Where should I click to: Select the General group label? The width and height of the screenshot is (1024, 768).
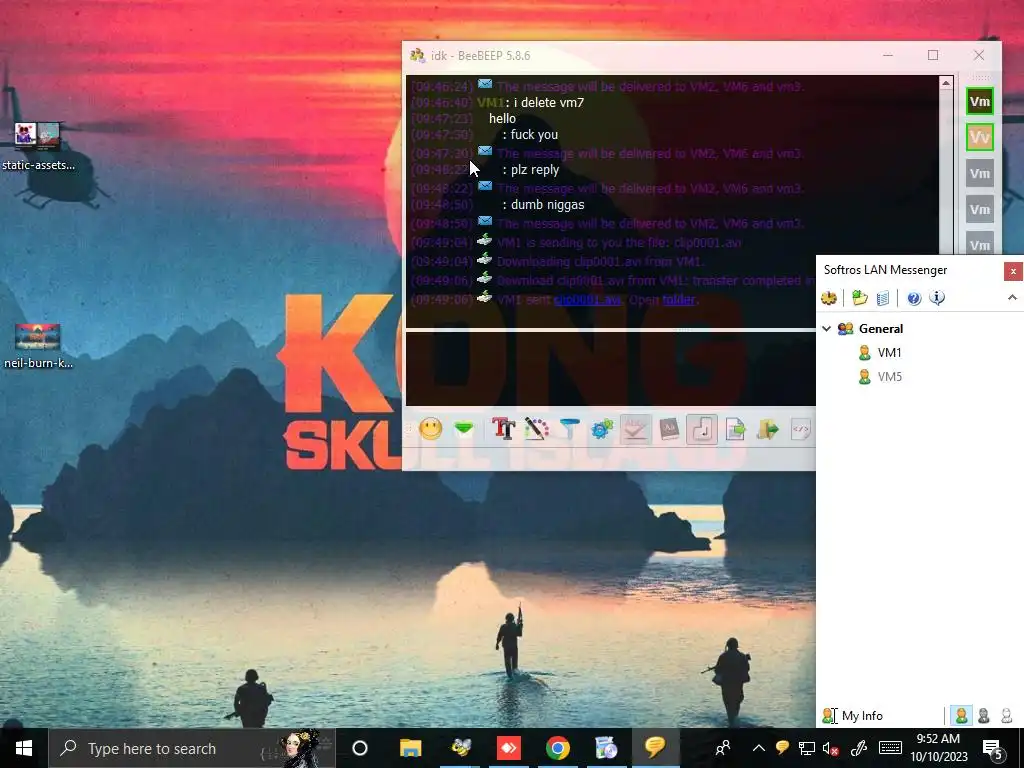pos(881,328)
